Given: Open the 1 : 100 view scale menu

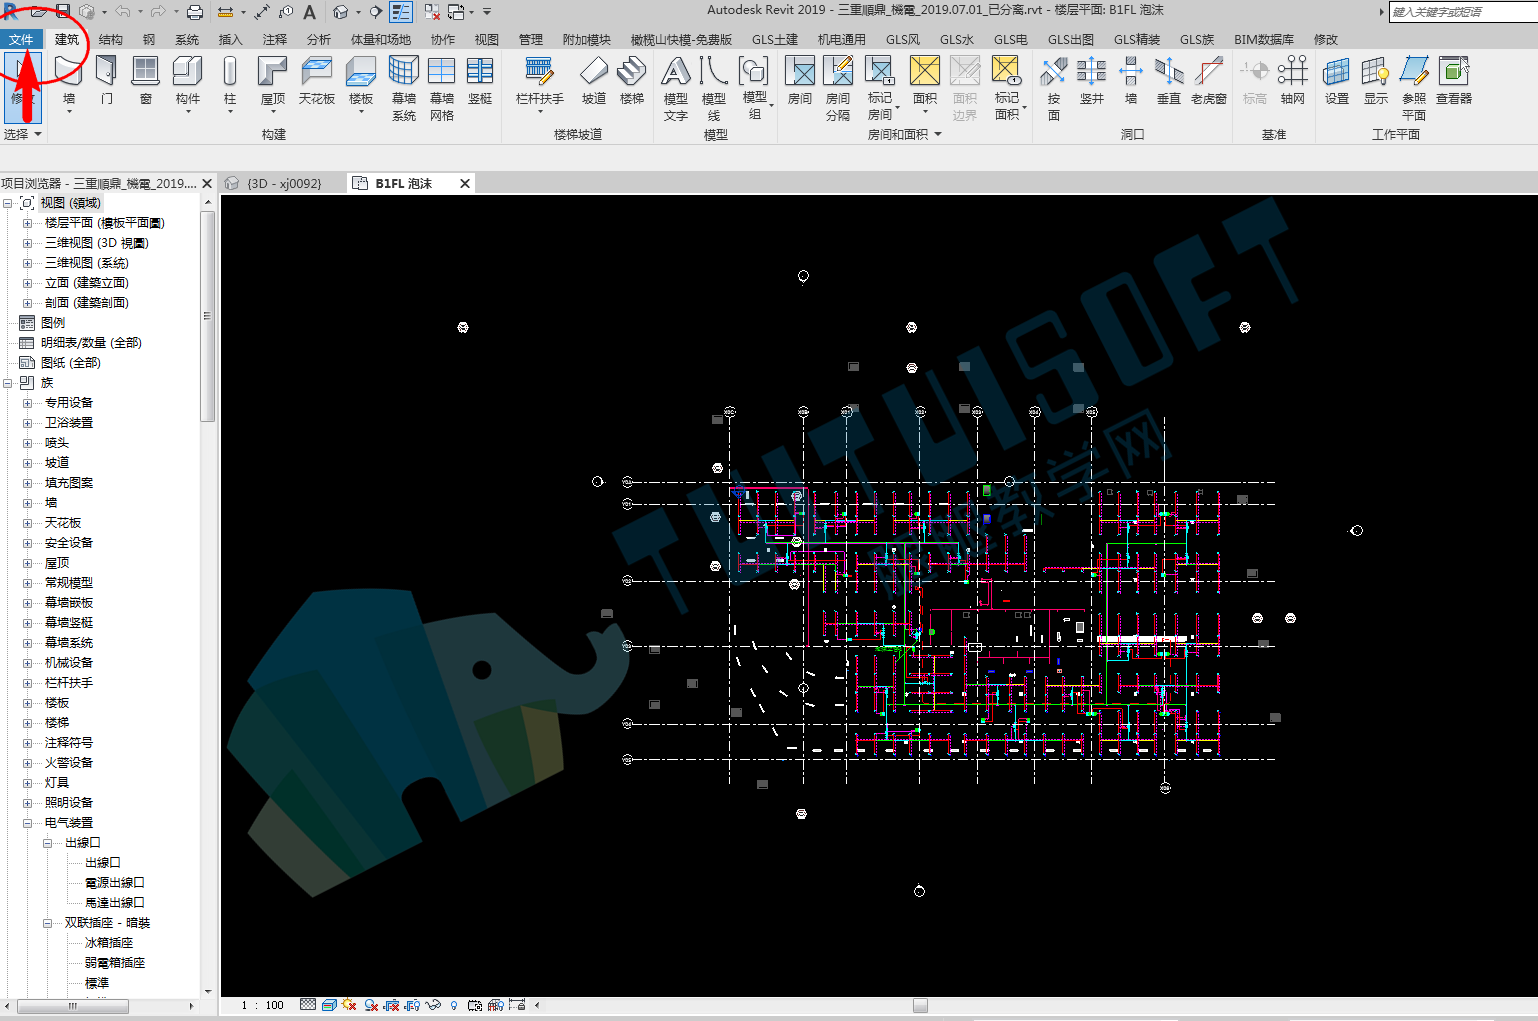Looking at the screenshot, I should (262, 1005).
